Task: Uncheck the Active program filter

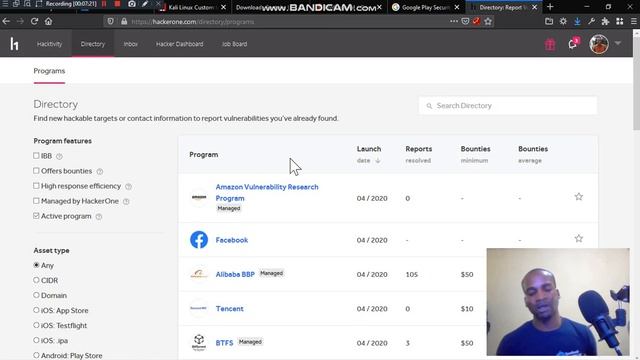Action: pyautogui.click(x=36, y=216)
